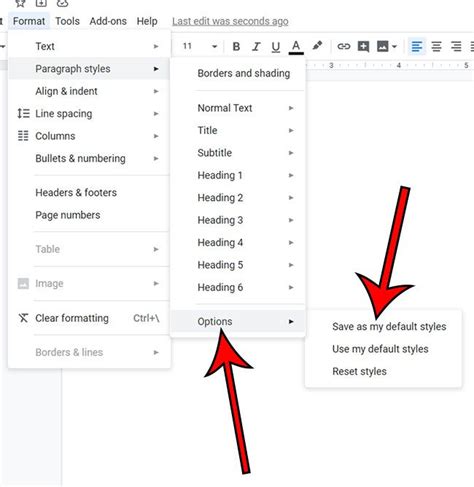Select right align in toolbar
The image size is (474, 487).
coord(456,46)
